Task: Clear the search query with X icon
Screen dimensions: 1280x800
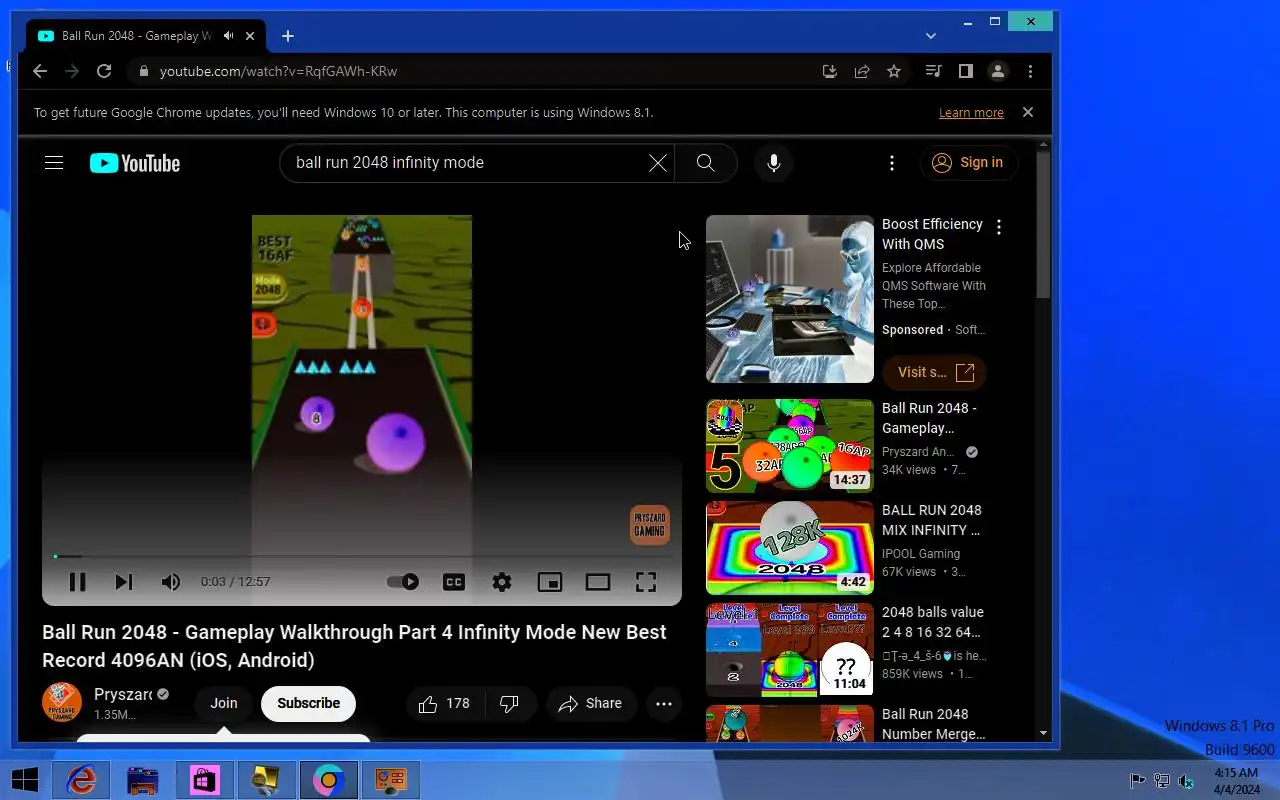Action: coord(657,163)
